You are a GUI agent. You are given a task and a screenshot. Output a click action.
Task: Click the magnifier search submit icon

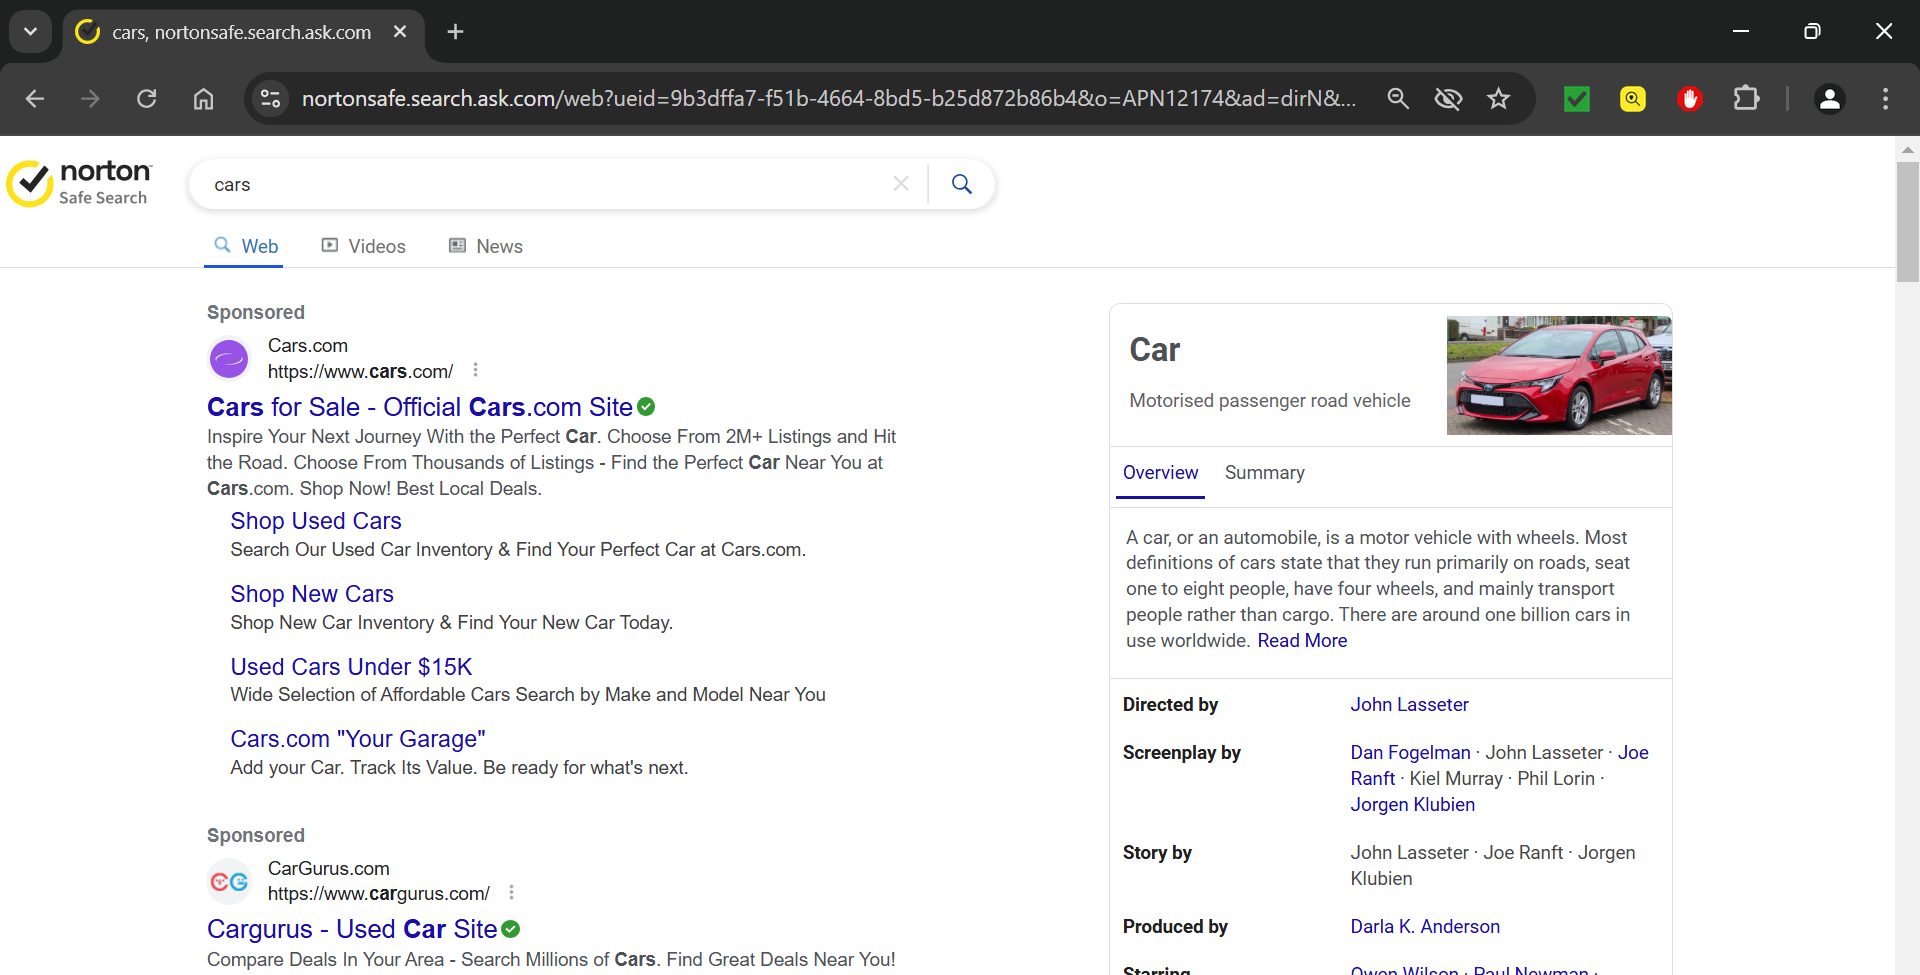(x=961, y=184)
